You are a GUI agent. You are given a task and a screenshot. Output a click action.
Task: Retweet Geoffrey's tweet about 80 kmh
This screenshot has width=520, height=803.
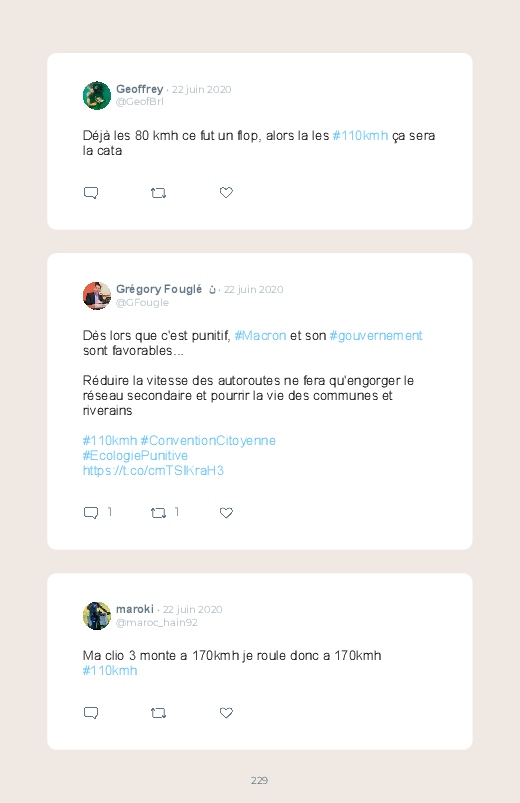tap(158, 193)
